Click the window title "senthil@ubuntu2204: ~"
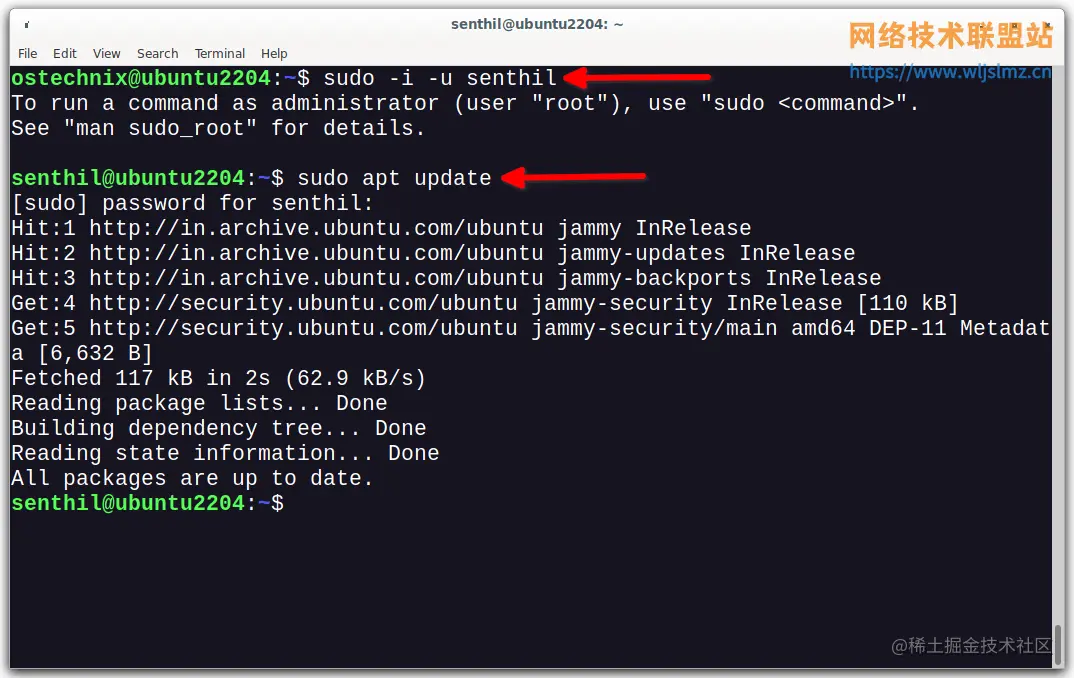 (x=537, y=24)
